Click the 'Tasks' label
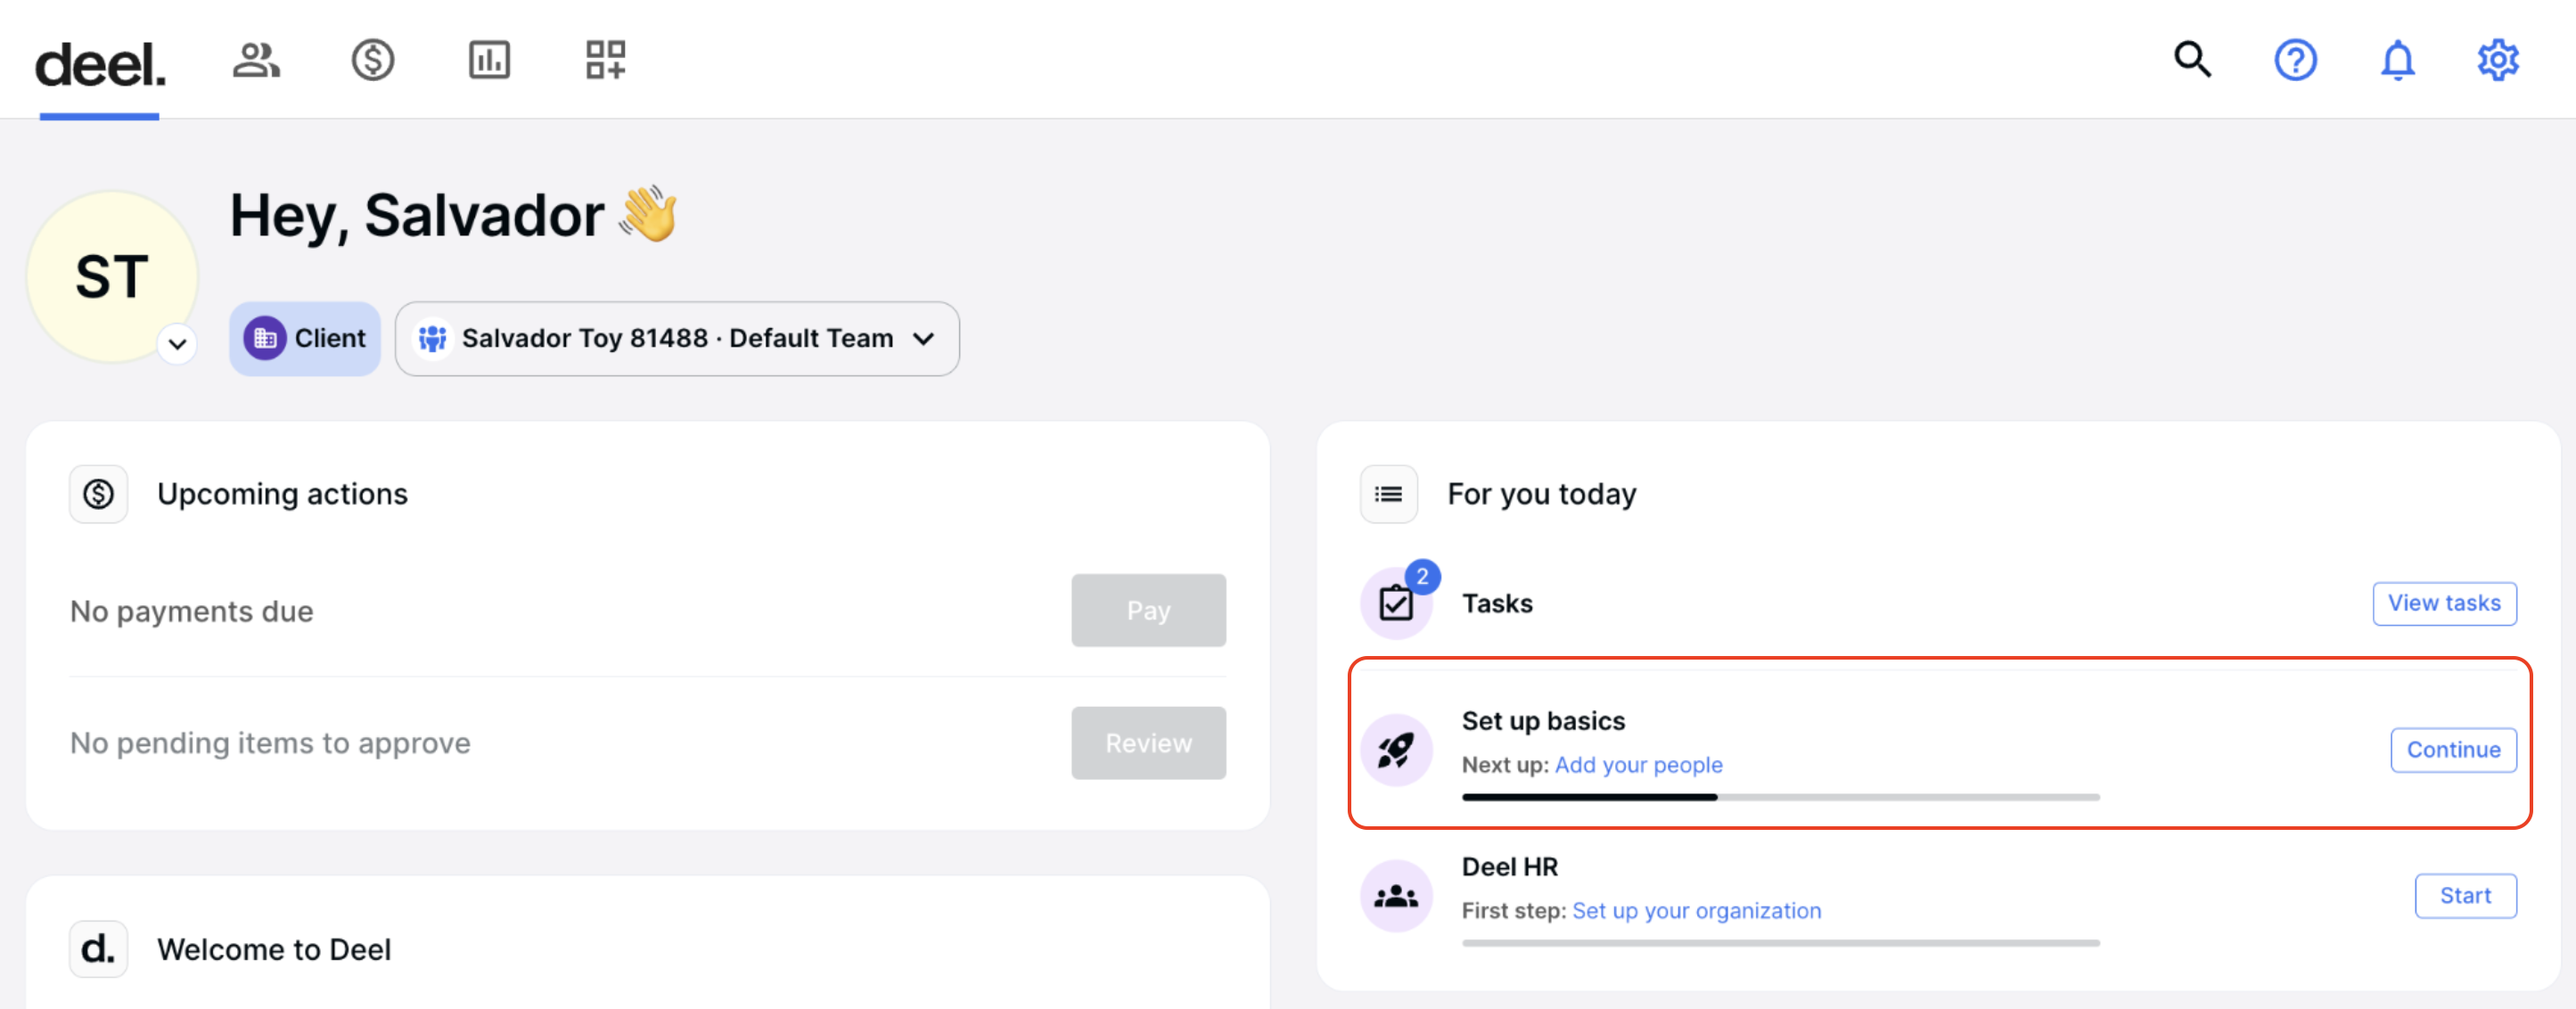Viewport: 2576px width, 1009px height. click(x=1497, y=603)
